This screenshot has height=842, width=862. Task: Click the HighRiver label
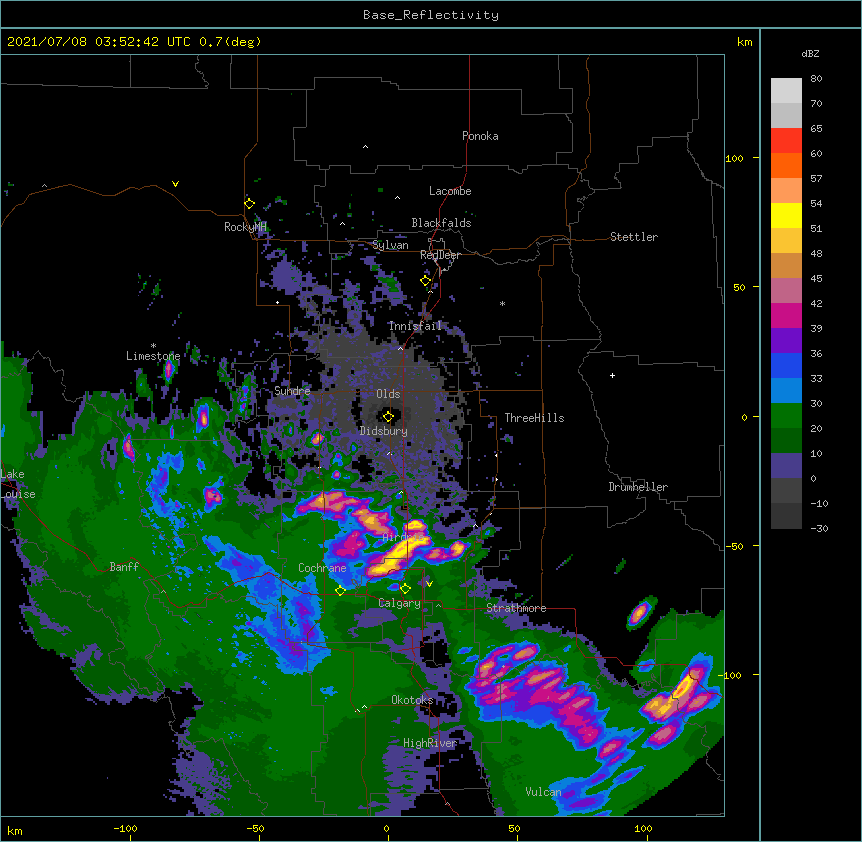[x=430, y=743]
